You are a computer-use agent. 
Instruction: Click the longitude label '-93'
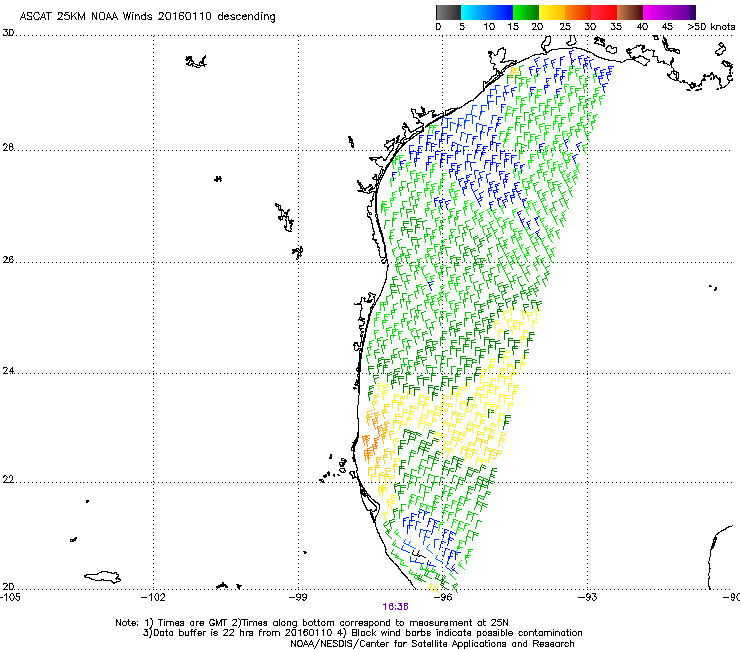point(587,597)
